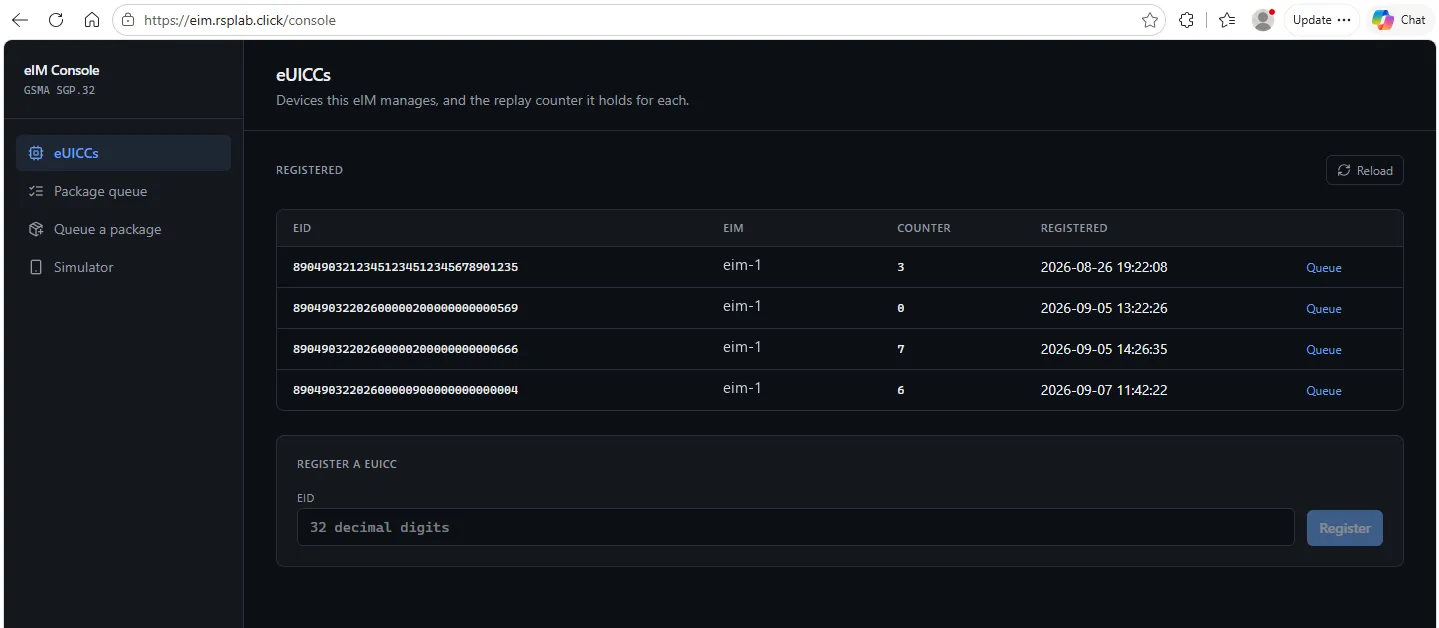Screen dimensions: 1439x628
Task: Bookmark this page with the star icon
Action: 1150,20
